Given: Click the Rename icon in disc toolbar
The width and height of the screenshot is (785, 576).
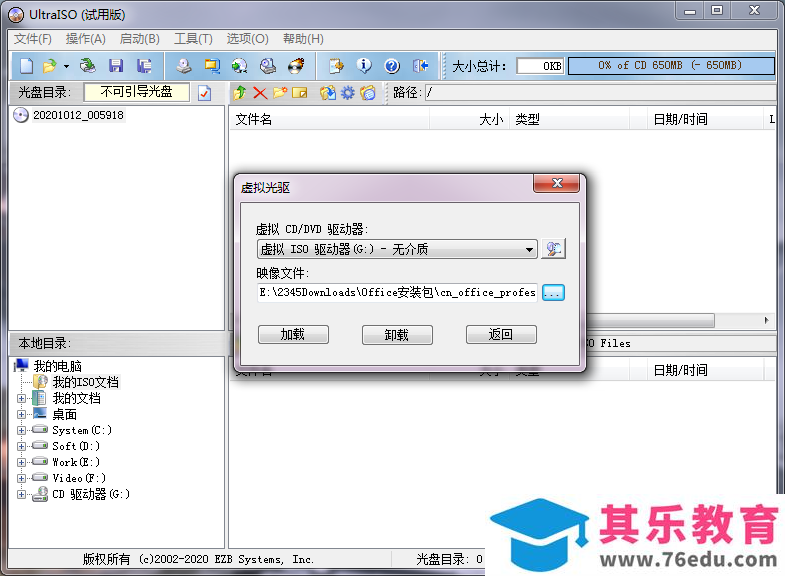Looking at the screenshot, I should pyautogui.click(x=300, y=93).
